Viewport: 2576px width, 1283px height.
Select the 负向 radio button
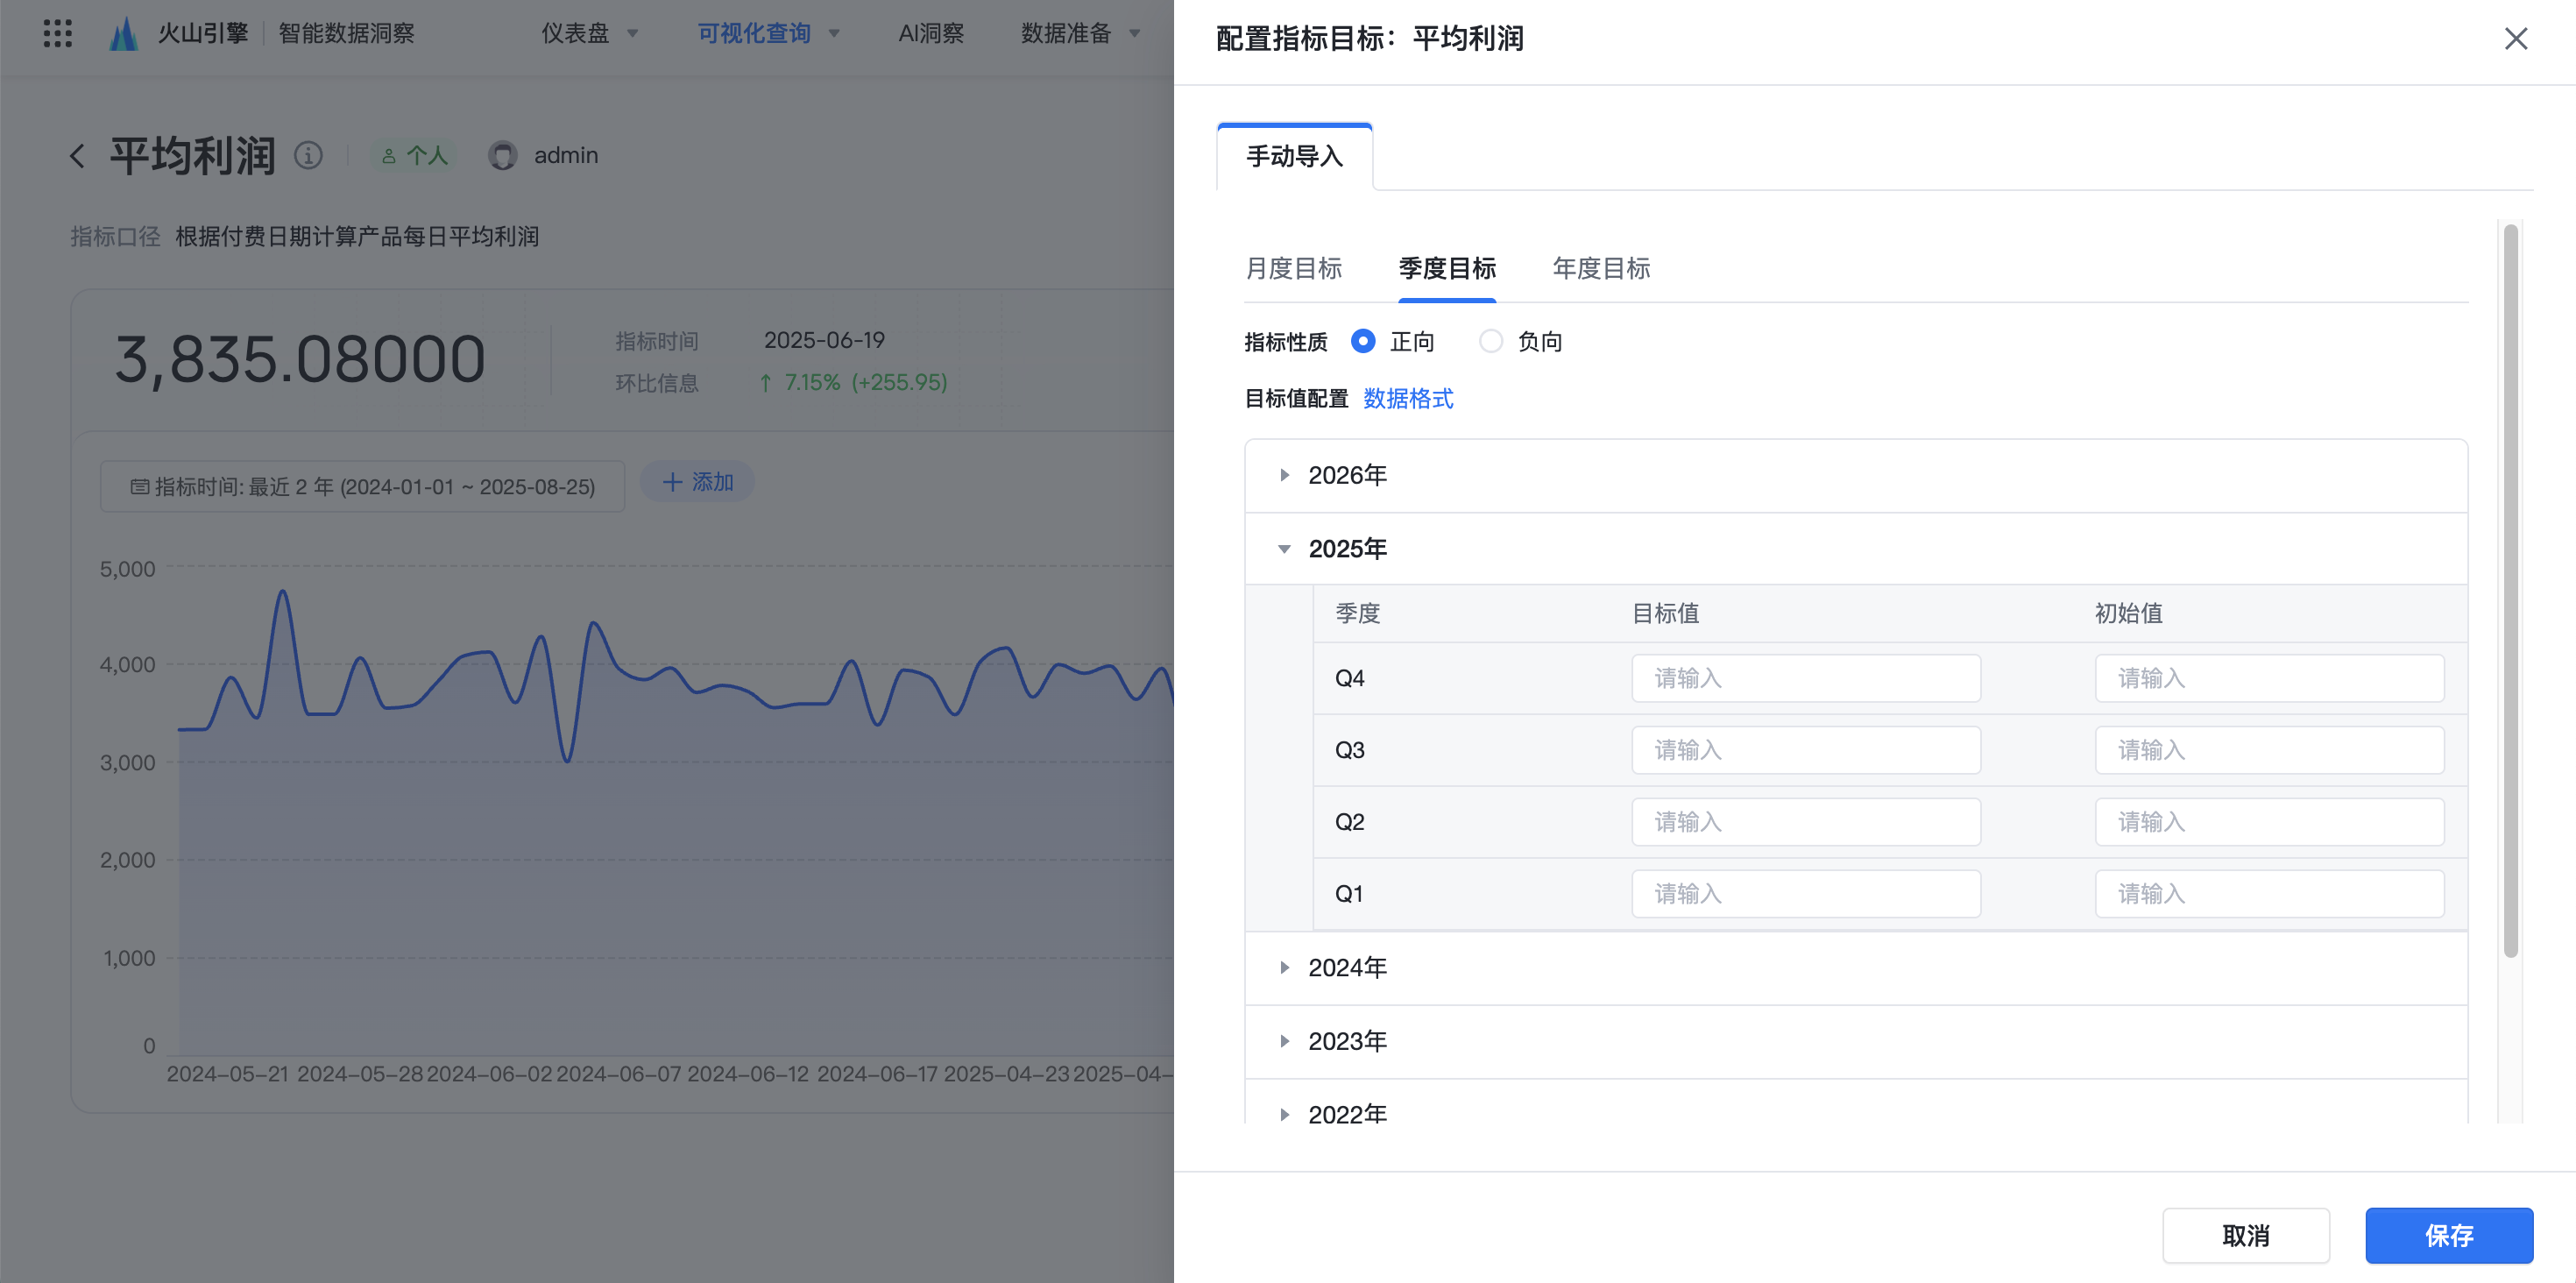[x=1490, y=342]
